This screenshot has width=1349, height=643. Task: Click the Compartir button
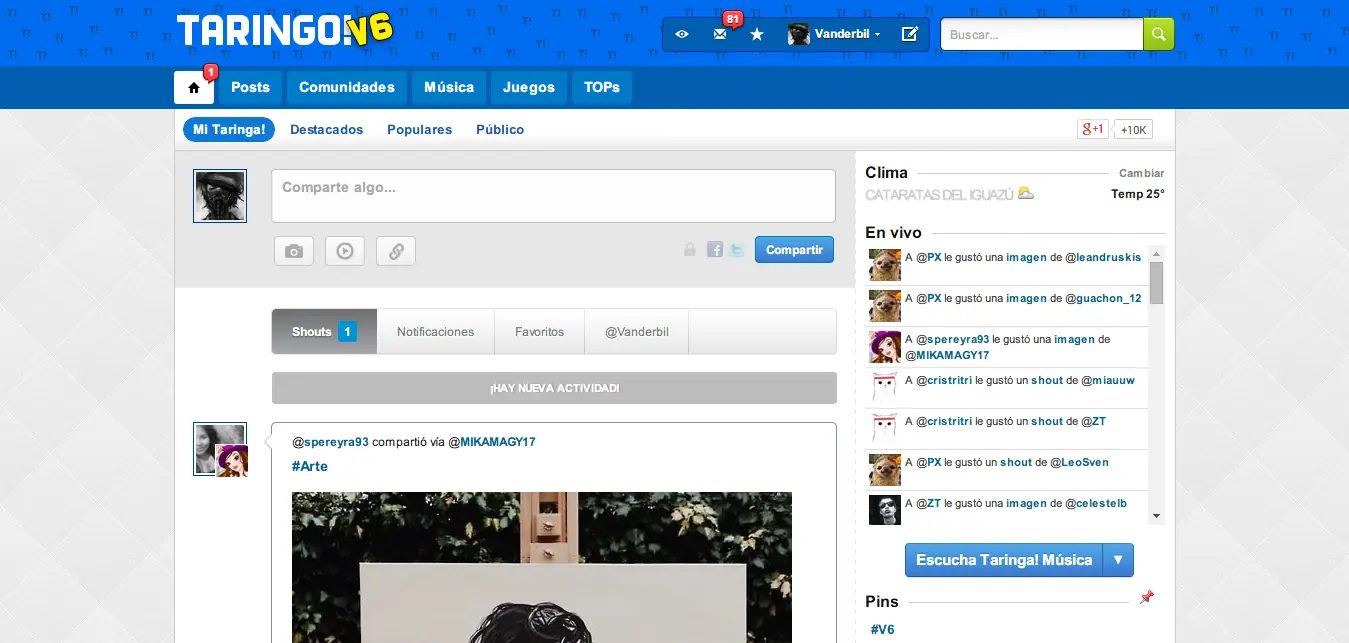click(794, 250)
